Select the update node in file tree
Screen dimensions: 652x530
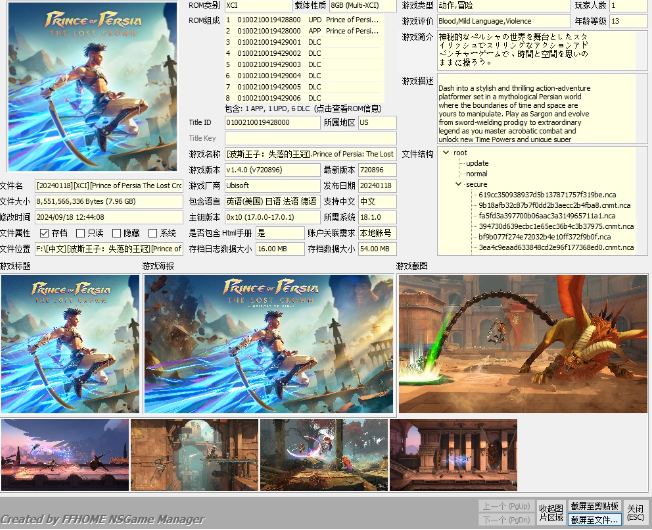tap(477, 163)
